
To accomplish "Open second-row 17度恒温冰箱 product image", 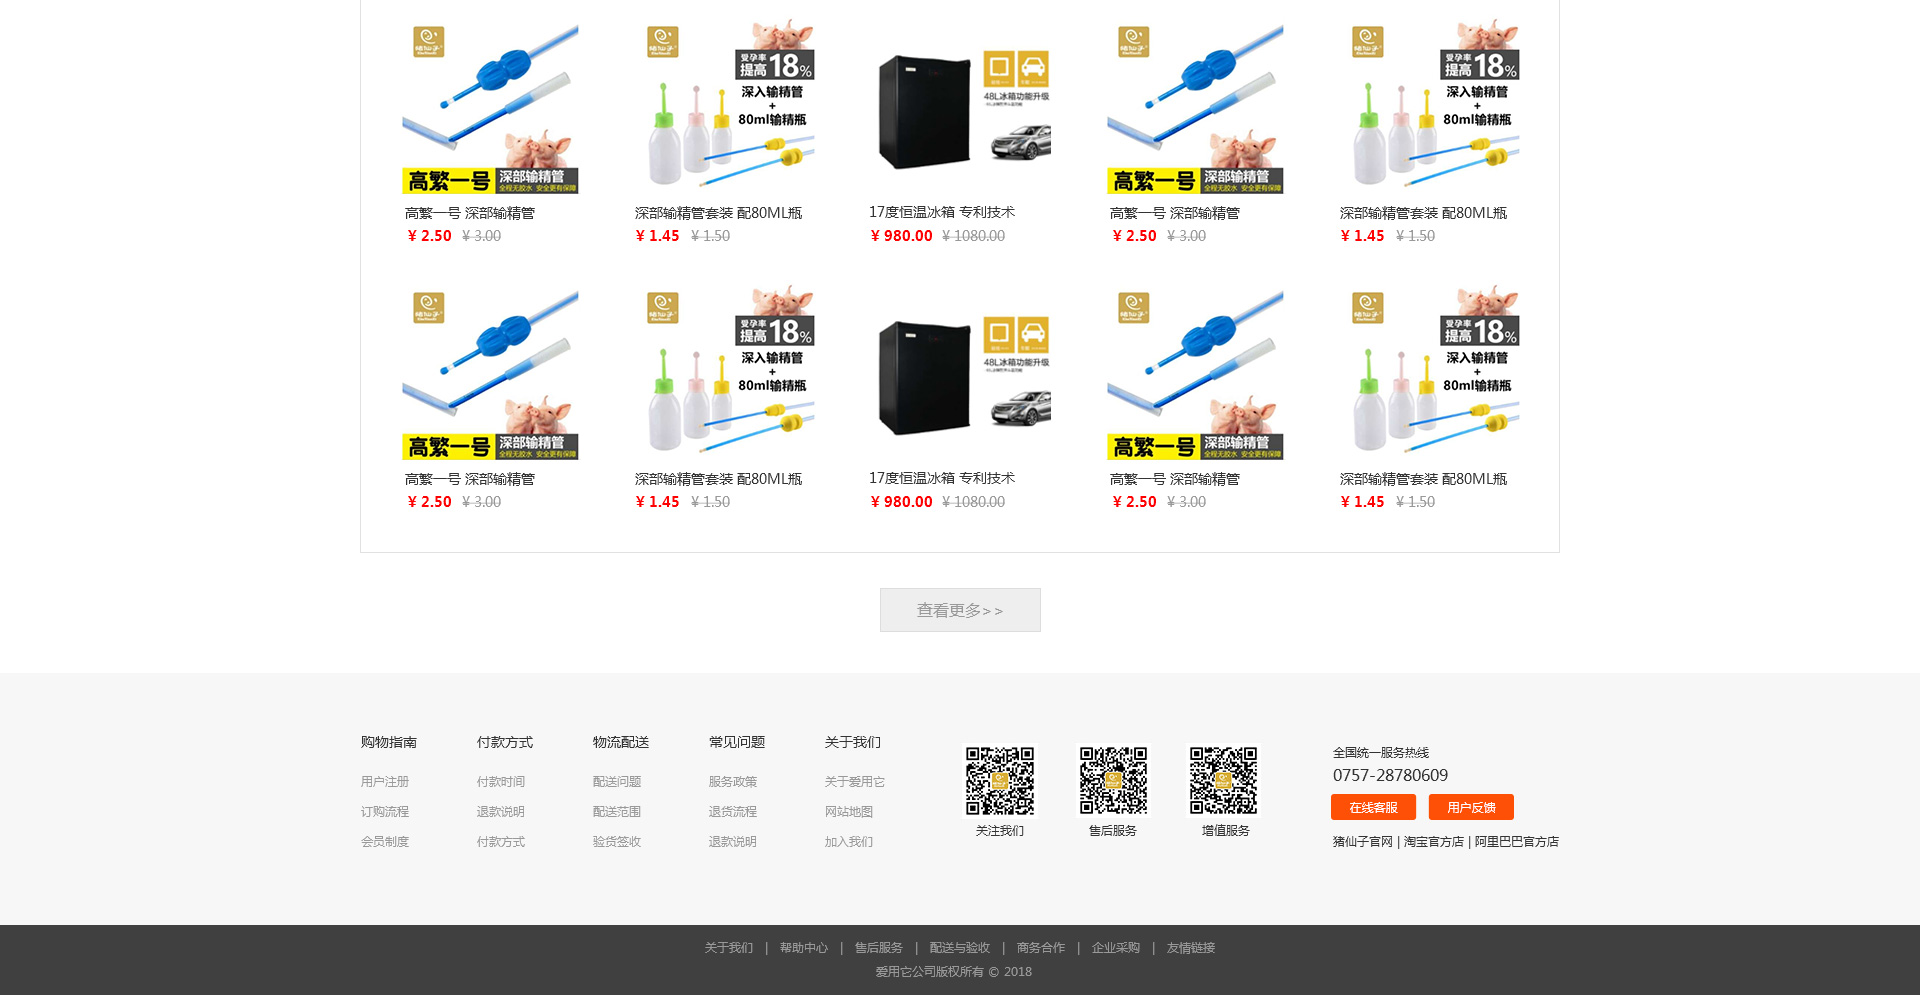I will click(x=960, y=374).
